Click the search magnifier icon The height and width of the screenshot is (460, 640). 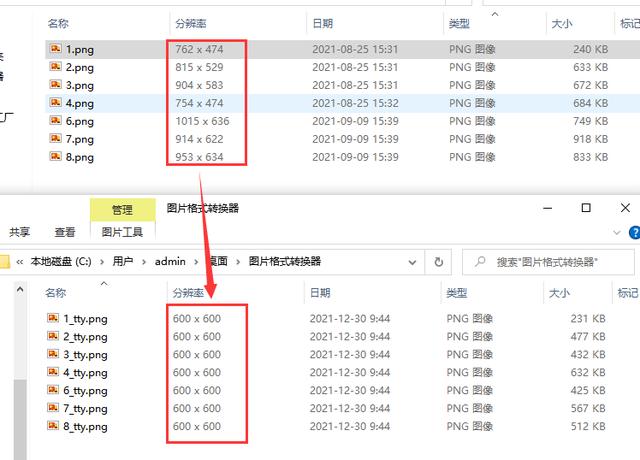click(x=480, y=261)
